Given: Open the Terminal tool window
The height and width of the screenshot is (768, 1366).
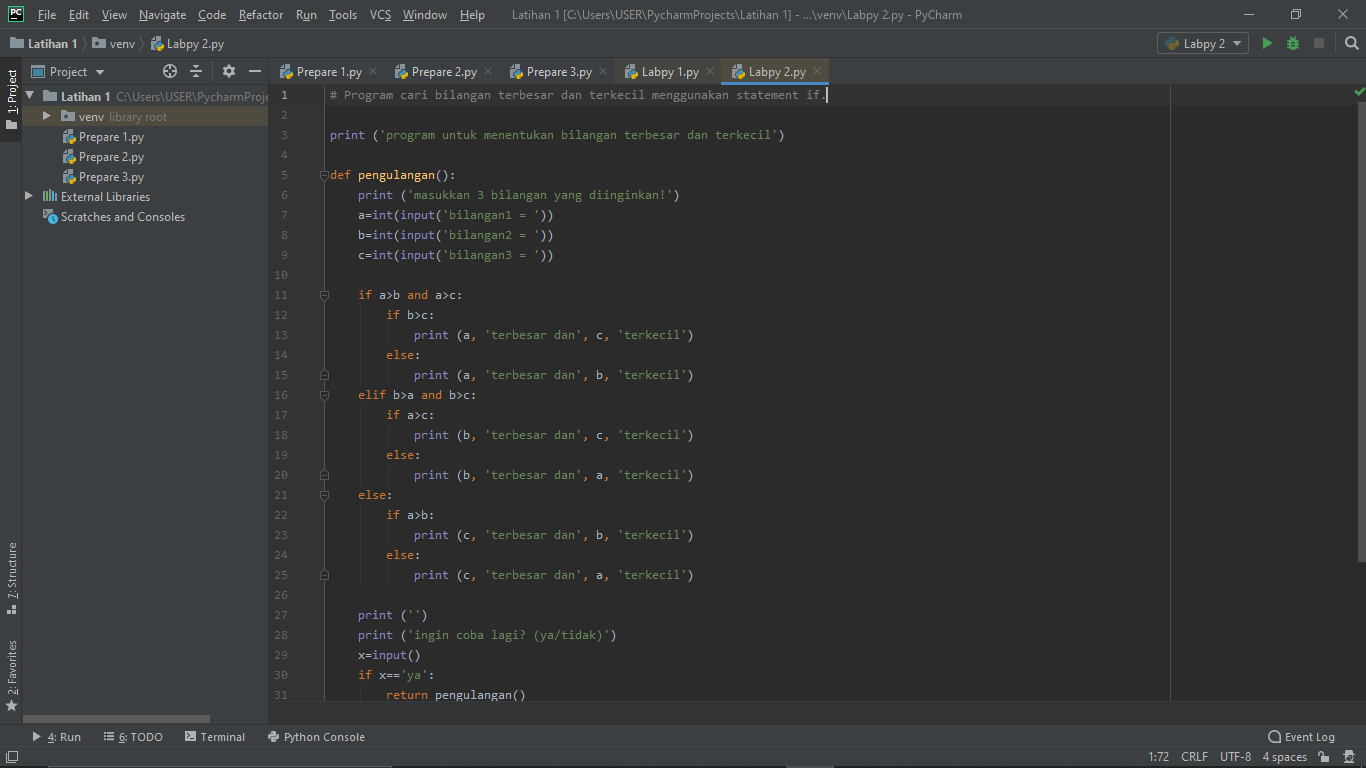Looking at the screenshot, I should click(x=215, y=737).
